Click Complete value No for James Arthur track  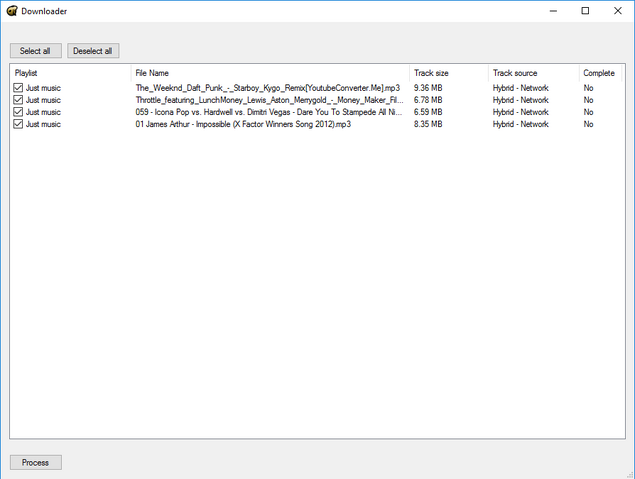[x=588, y=124]
